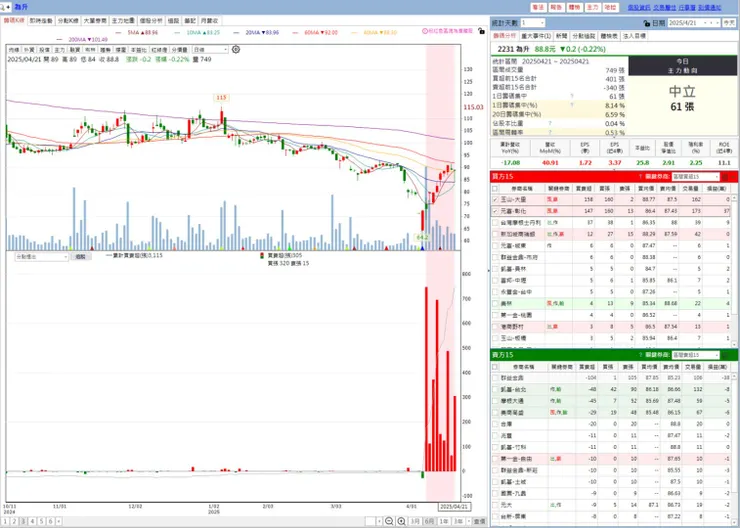This screenshot has height=528, width=740.
Task: Open the chart settings gear icon
Action: coord(236,50)
